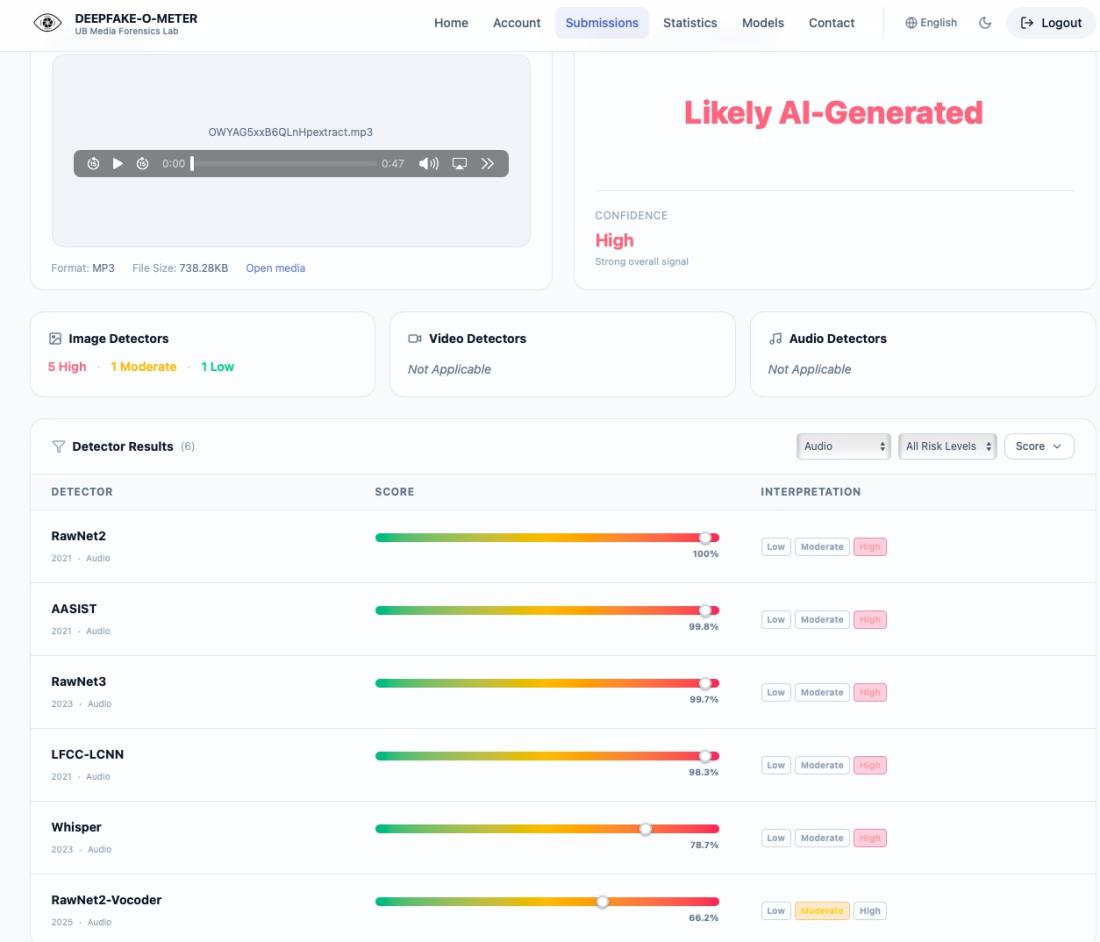
Task: Go to the Statistics menu item
Action: pos(690,23)
